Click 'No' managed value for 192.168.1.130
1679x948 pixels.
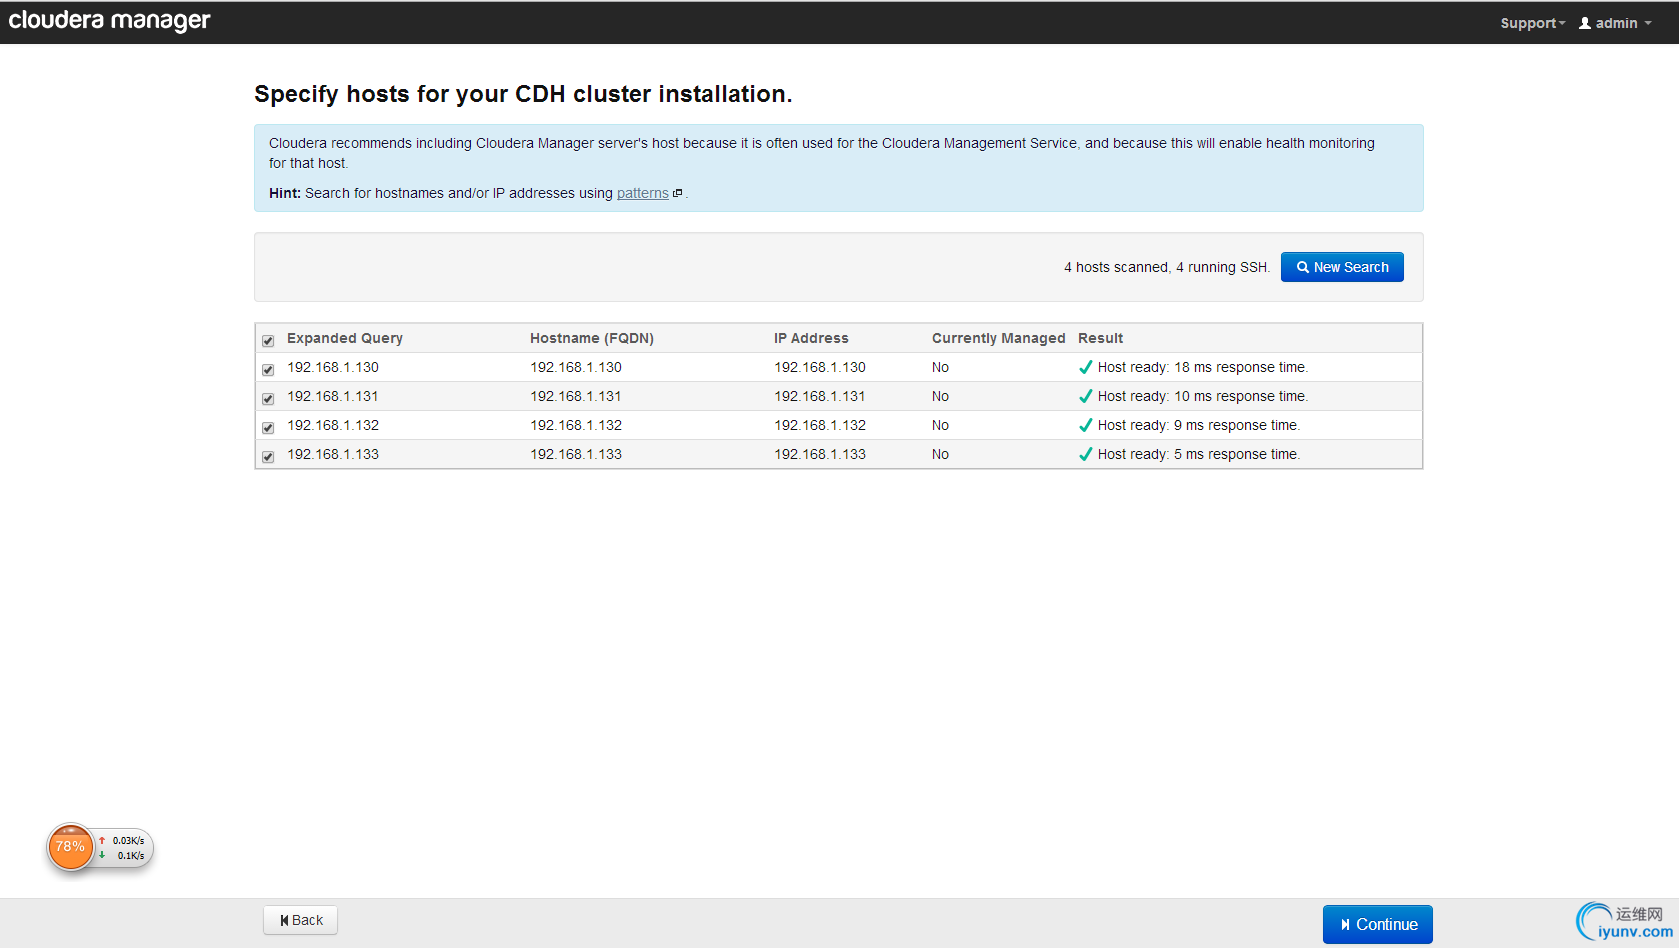point(940,367)
